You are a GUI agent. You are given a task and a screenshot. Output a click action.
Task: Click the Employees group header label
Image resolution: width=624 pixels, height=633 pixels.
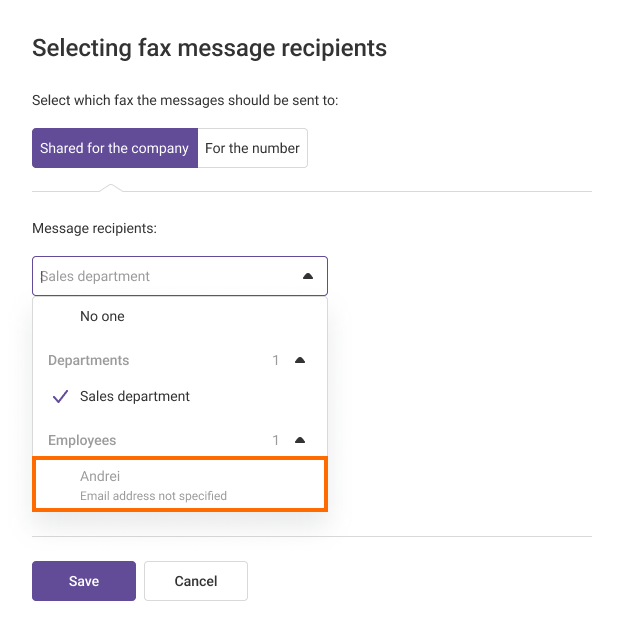click(x=82, y=440)
